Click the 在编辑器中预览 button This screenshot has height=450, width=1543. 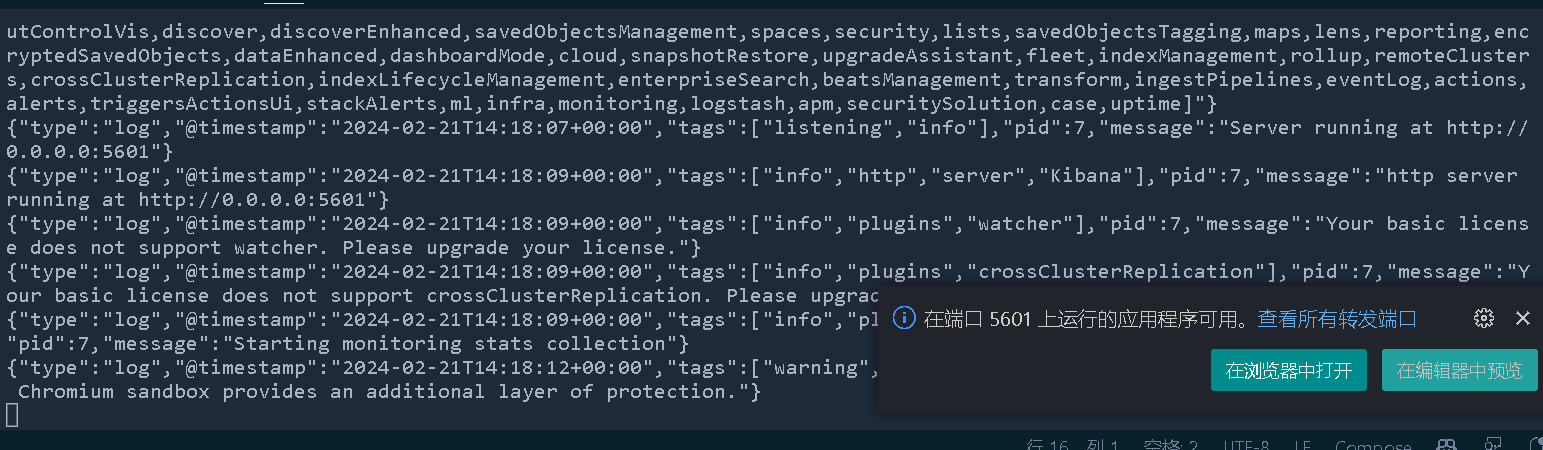1459,370
